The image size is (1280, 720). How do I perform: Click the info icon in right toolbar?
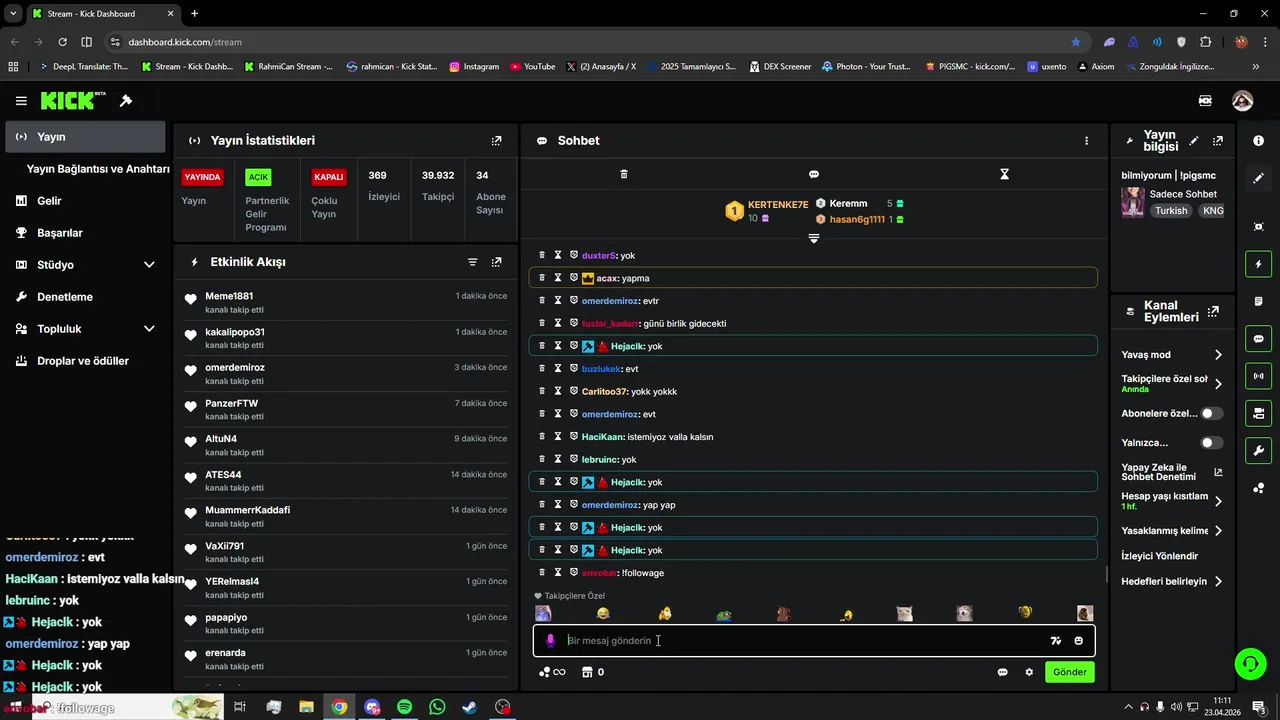point(1258,141)
